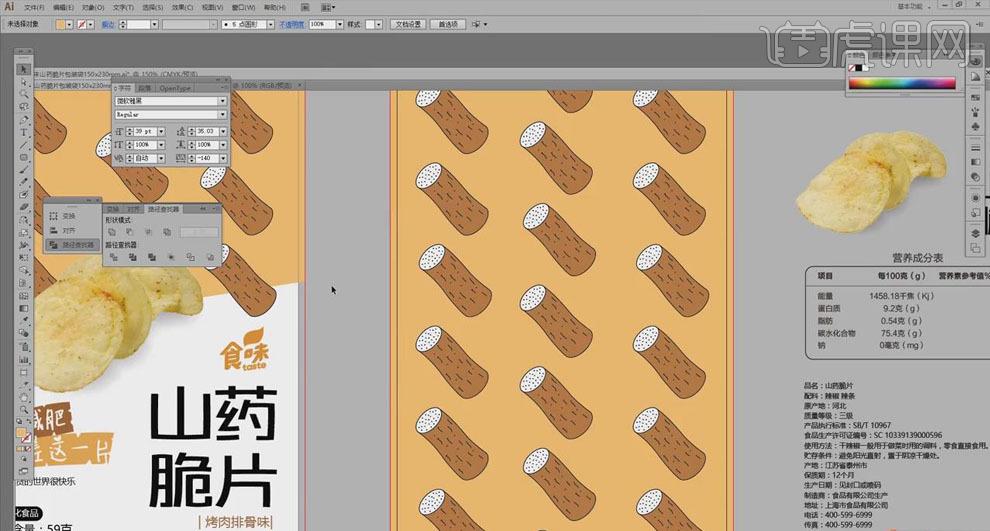This screenshot has height=531, width=990.
Task: Close the 100% (RGB/预览) document tab
Action: (x=299, y=85)
